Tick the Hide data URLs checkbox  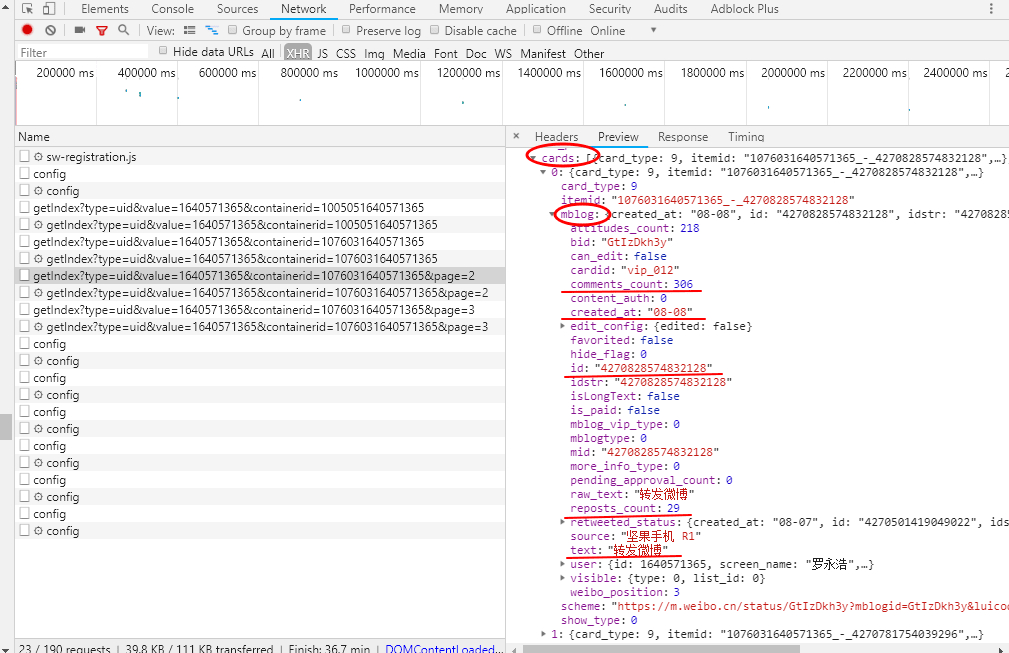tap(163, 51)
